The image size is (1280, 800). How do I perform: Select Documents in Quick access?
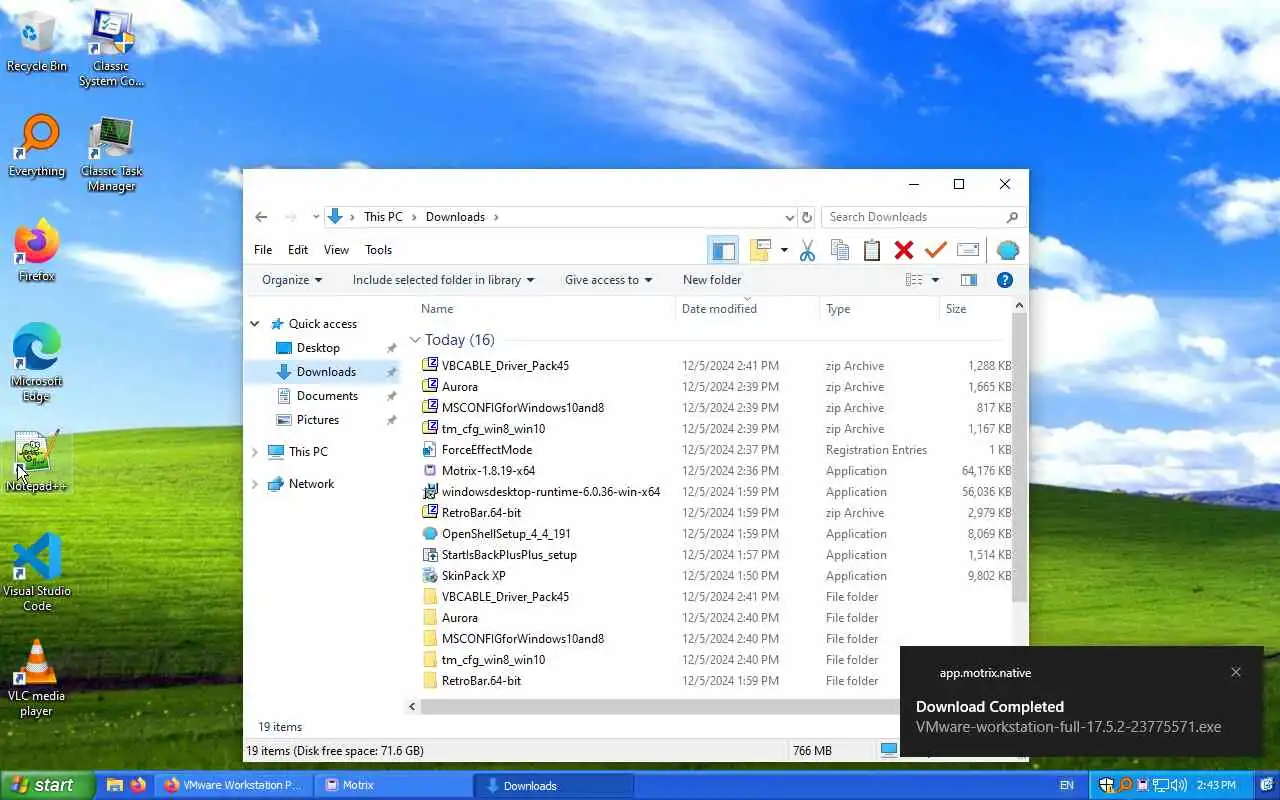tap(327, 396)
